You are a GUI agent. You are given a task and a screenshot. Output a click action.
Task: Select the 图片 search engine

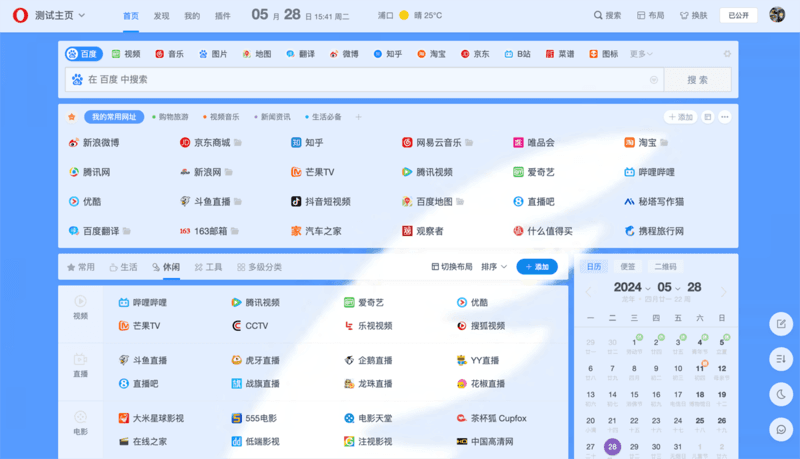[213, 54]
